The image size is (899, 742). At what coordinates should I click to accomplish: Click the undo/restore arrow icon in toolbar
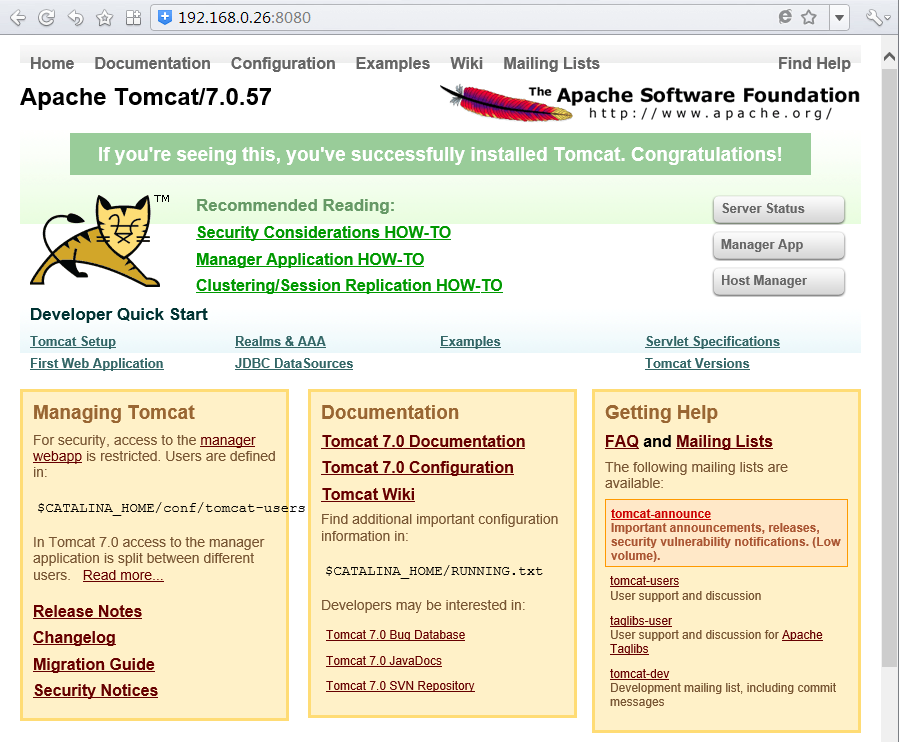[75, 18]
